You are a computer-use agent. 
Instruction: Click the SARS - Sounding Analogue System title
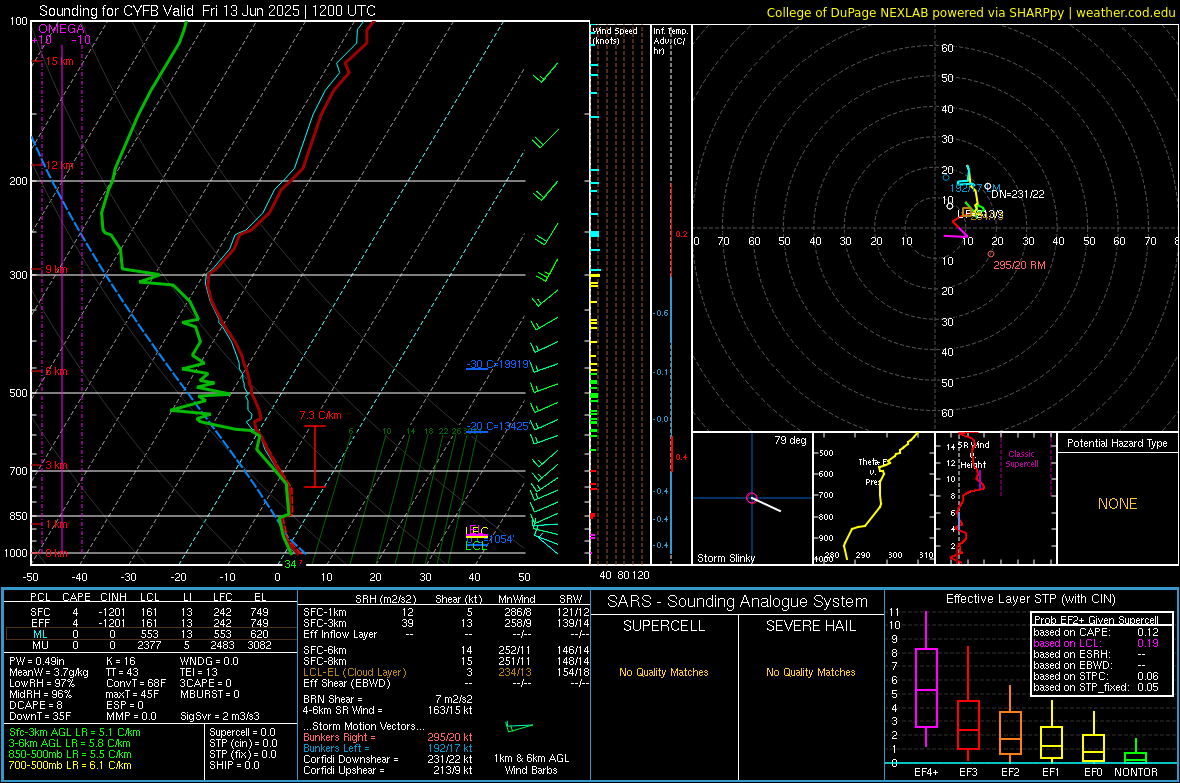[x=737, y=602]
